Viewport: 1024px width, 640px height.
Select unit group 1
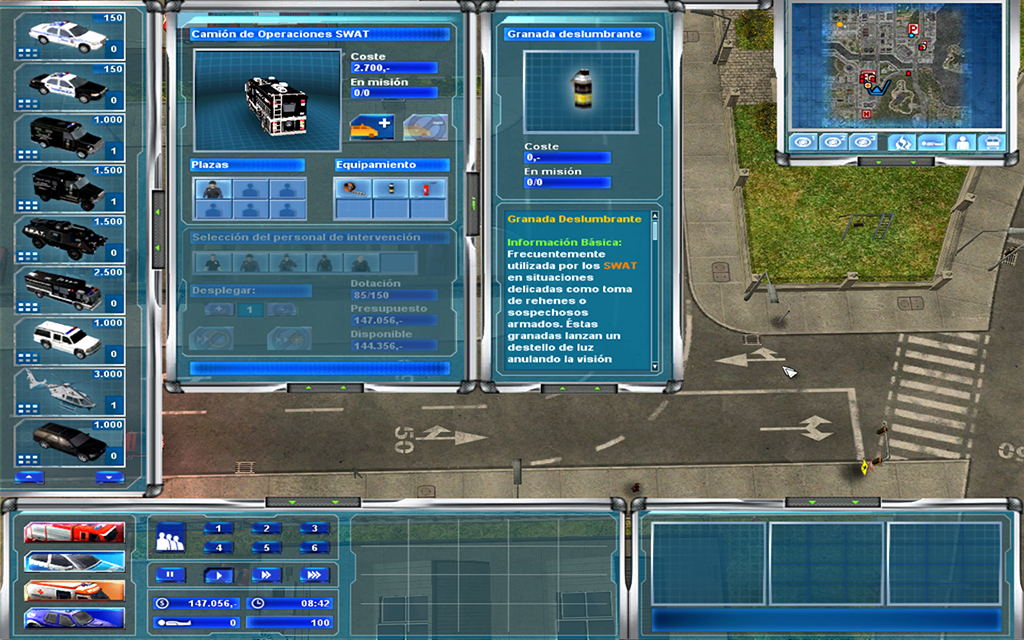pyautogui.click(x=218, y=528)
